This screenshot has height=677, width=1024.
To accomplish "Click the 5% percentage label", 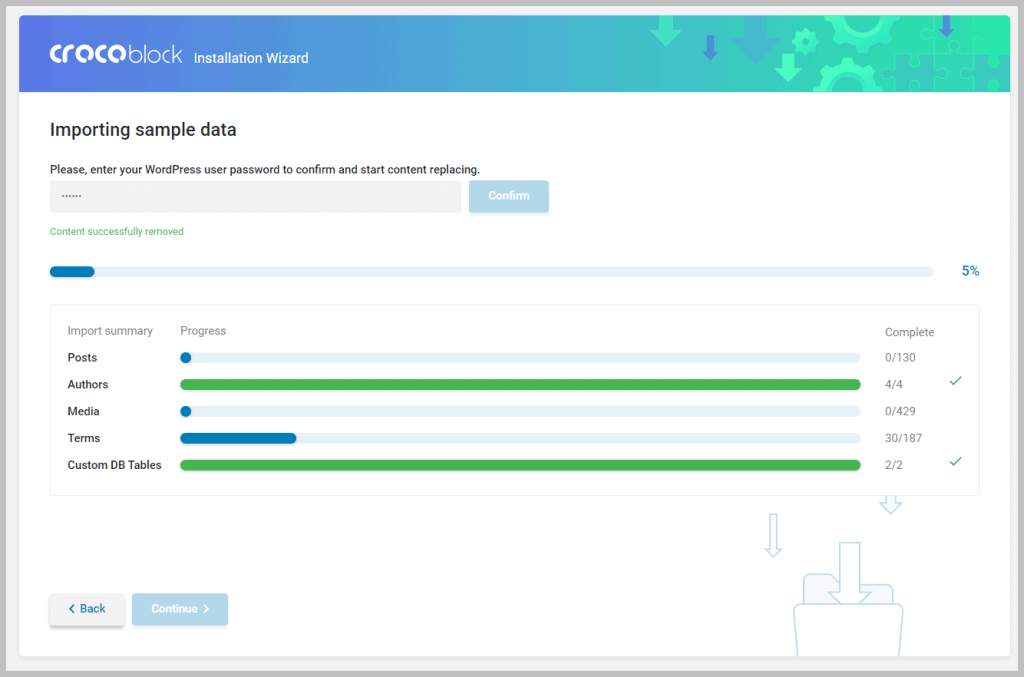I will pos(969,271).
